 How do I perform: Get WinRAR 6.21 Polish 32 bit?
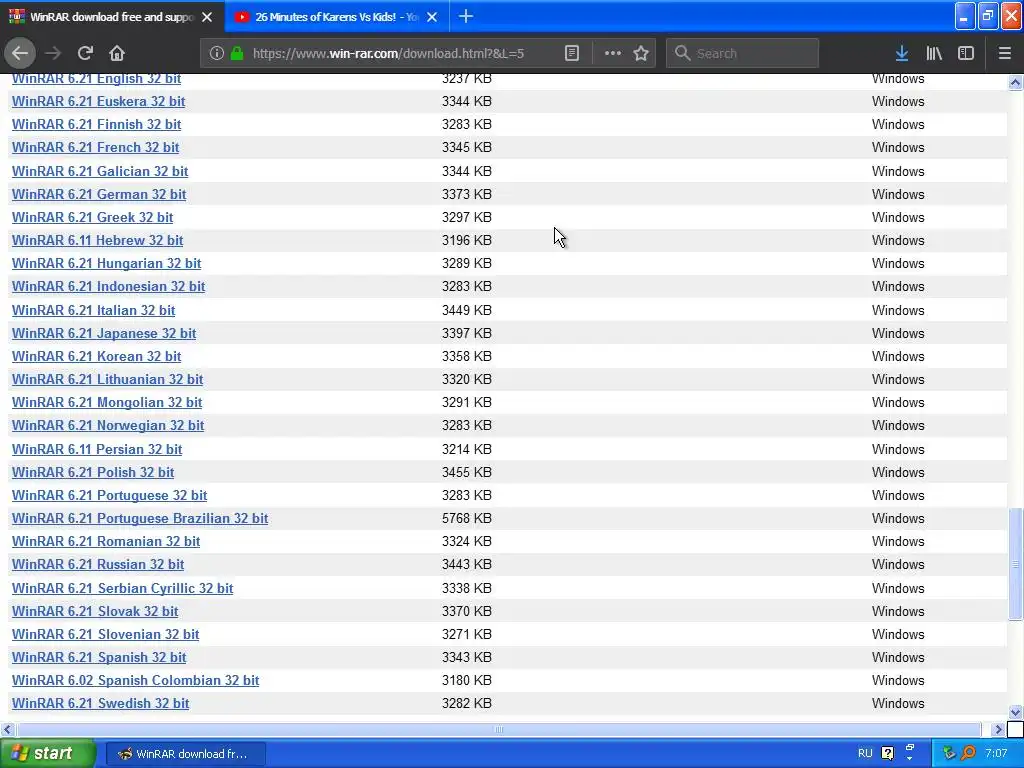[93, 472]
